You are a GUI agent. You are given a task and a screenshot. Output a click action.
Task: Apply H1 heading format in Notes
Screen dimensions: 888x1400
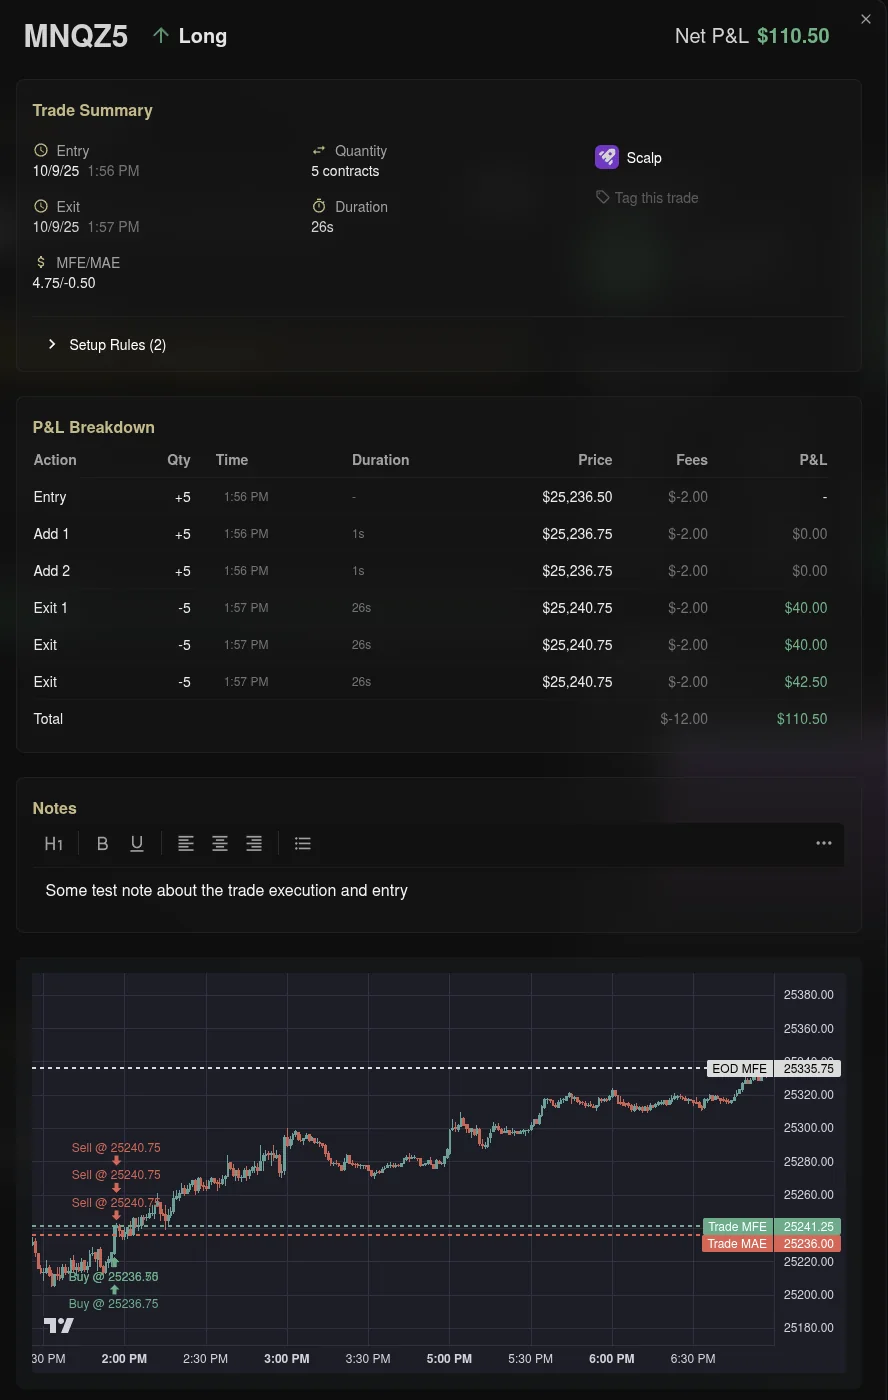(x=54, y=844)
